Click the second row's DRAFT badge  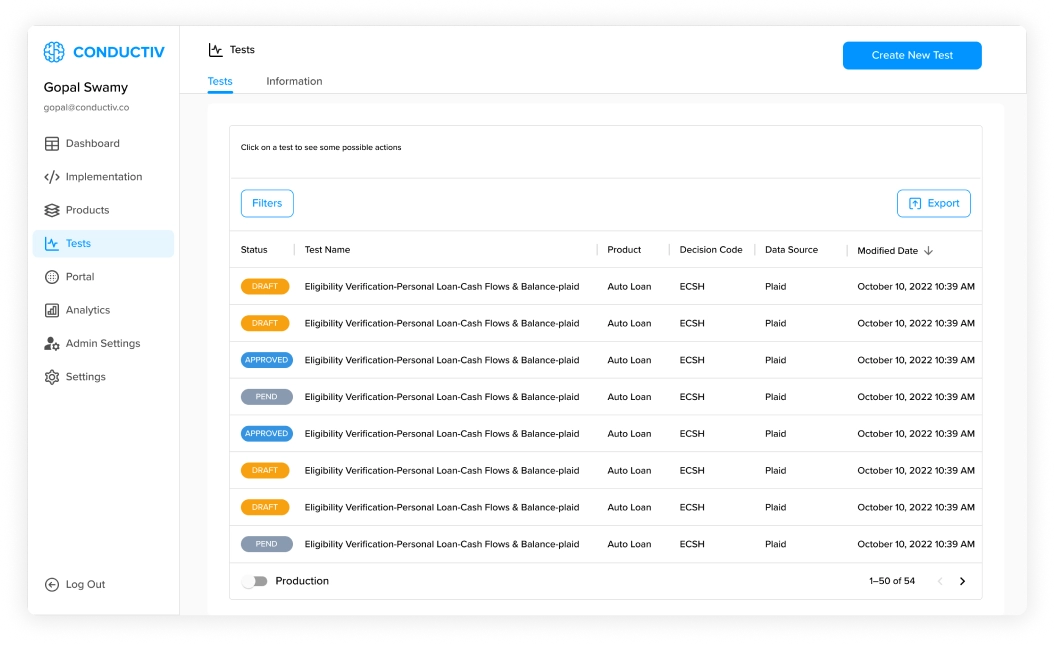[265, 323]
